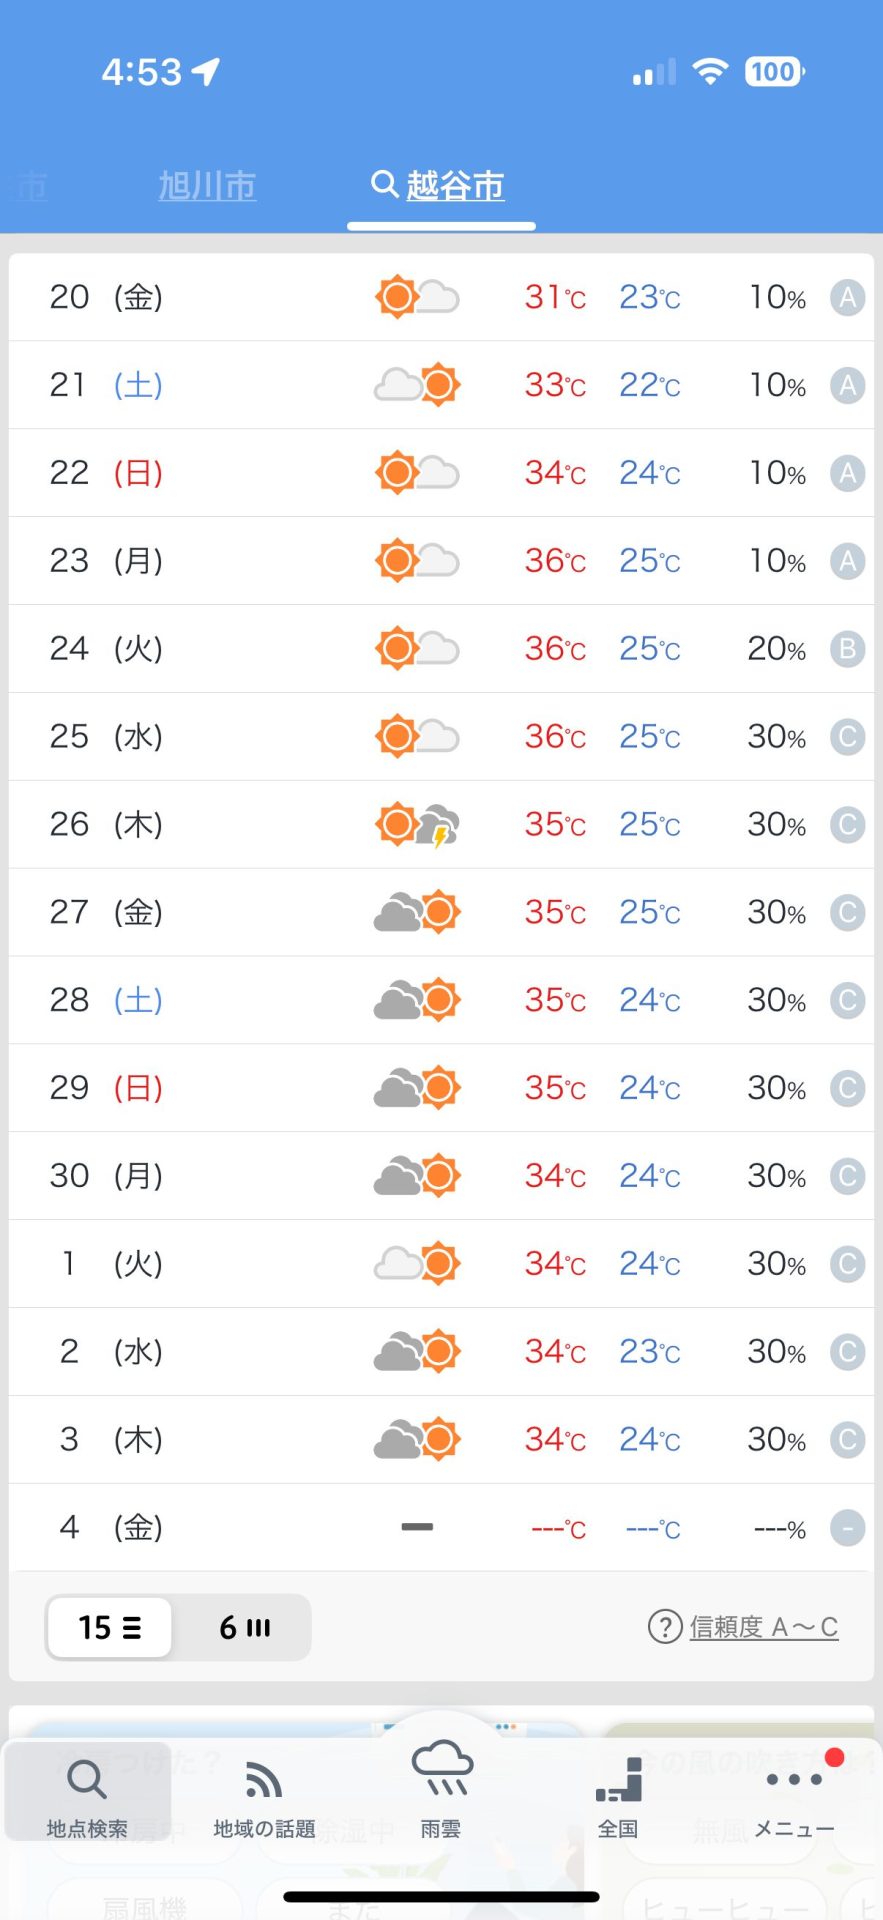This screenshot has width=883, height=1920.
Task: Select the 旭川市 tab
Action: coord(207,186)
